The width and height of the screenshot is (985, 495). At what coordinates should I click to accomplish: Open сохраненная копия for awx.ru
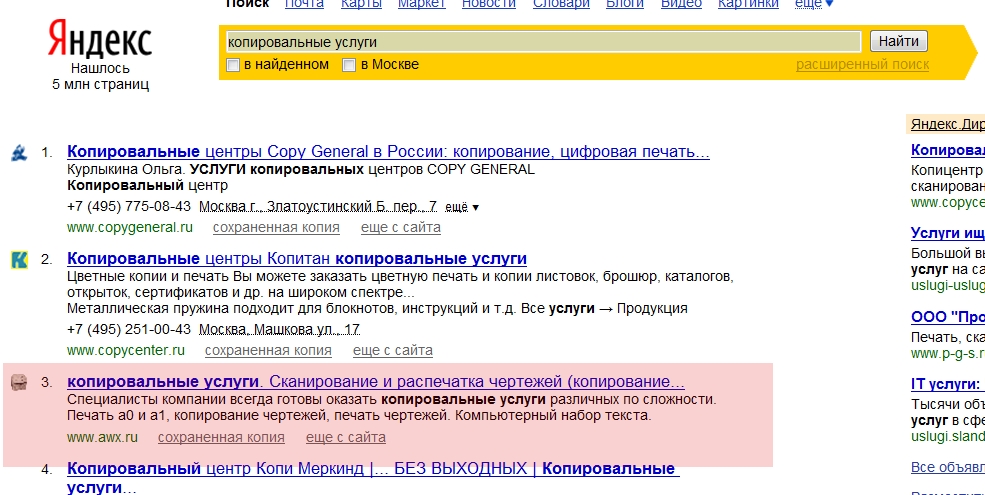(221, 437)
